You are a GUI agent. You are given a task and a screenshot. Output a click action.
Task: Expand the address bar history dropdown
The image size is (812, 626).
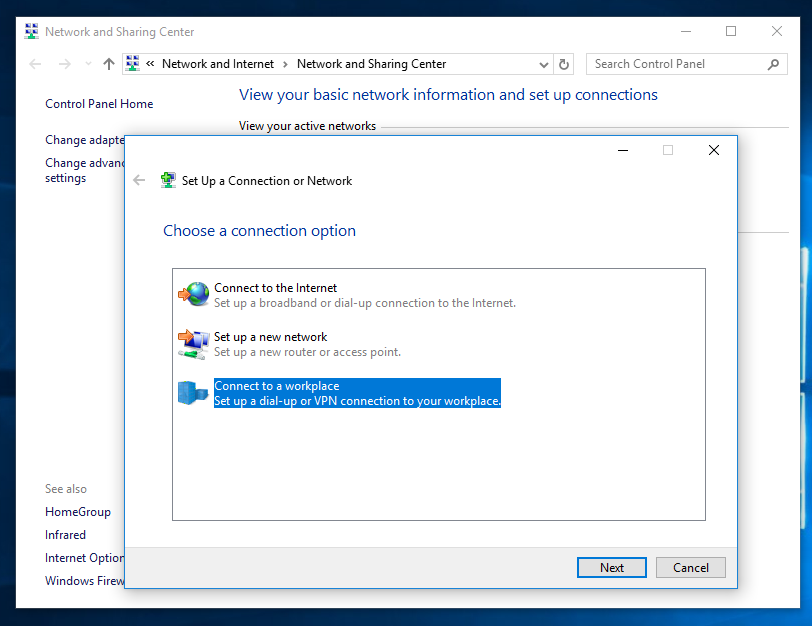[x=543, y=65]
